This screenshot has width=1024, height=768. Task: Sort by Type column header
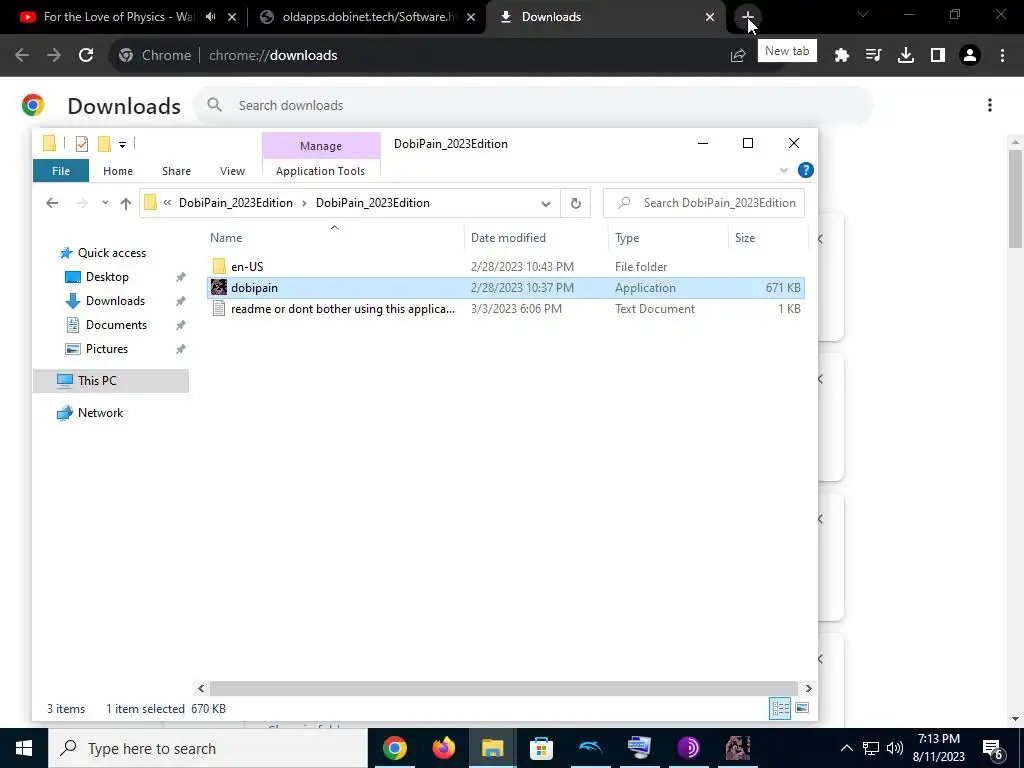point(667,238)
